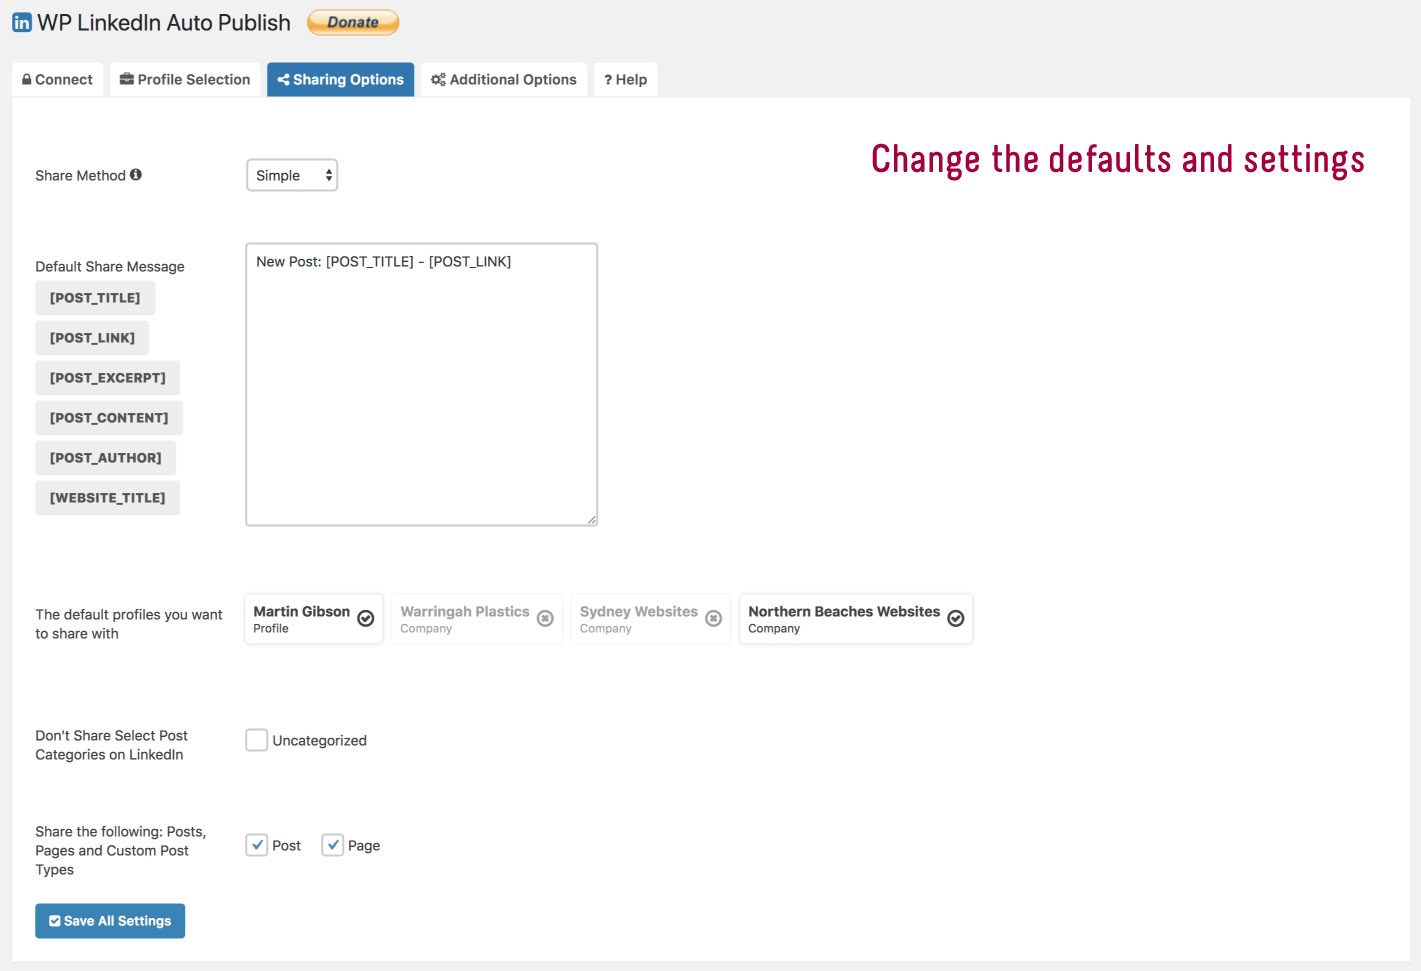Open the Help tab
The image size is (1421, 971).
[x=625, y=79]
